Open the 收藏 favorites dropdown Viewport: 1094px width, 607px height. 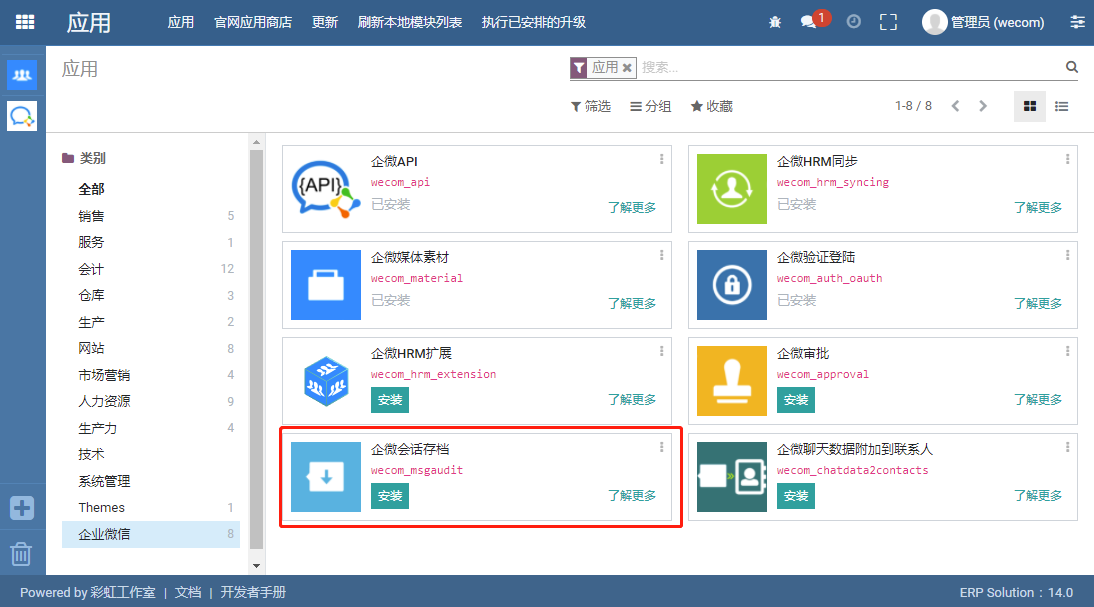click(x=712, y=106)
